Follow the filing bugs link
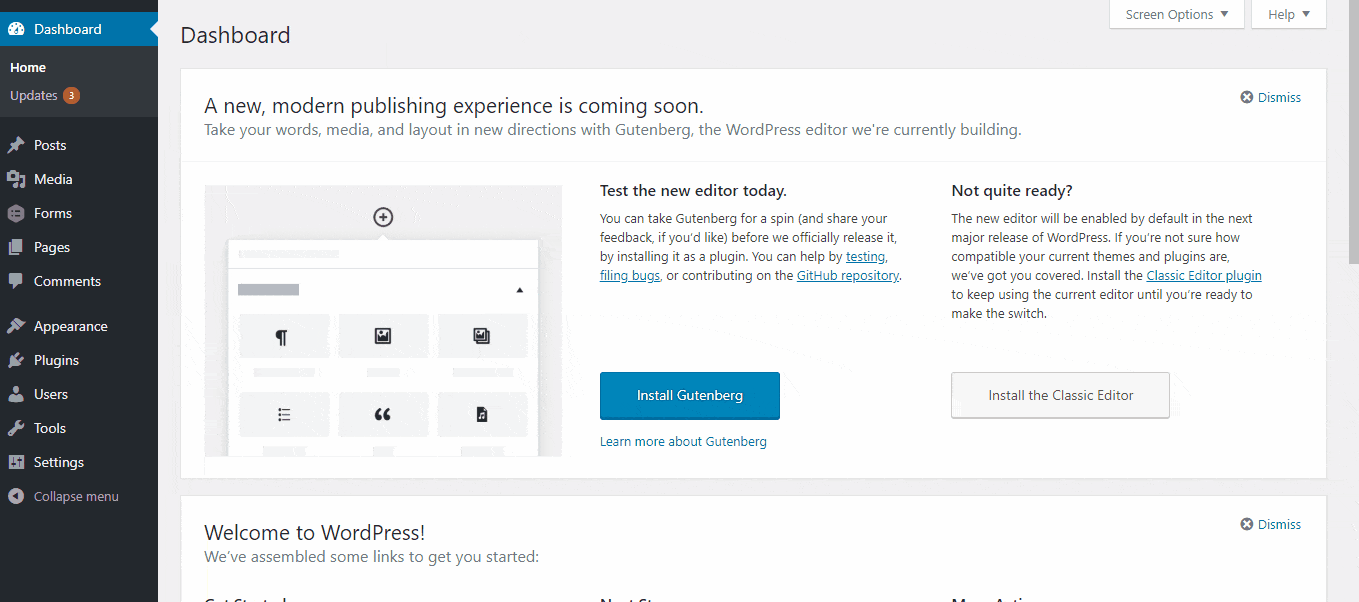The height and width of the screenshot is (602, 1359). pyautogui.click(x=630, y=276)
